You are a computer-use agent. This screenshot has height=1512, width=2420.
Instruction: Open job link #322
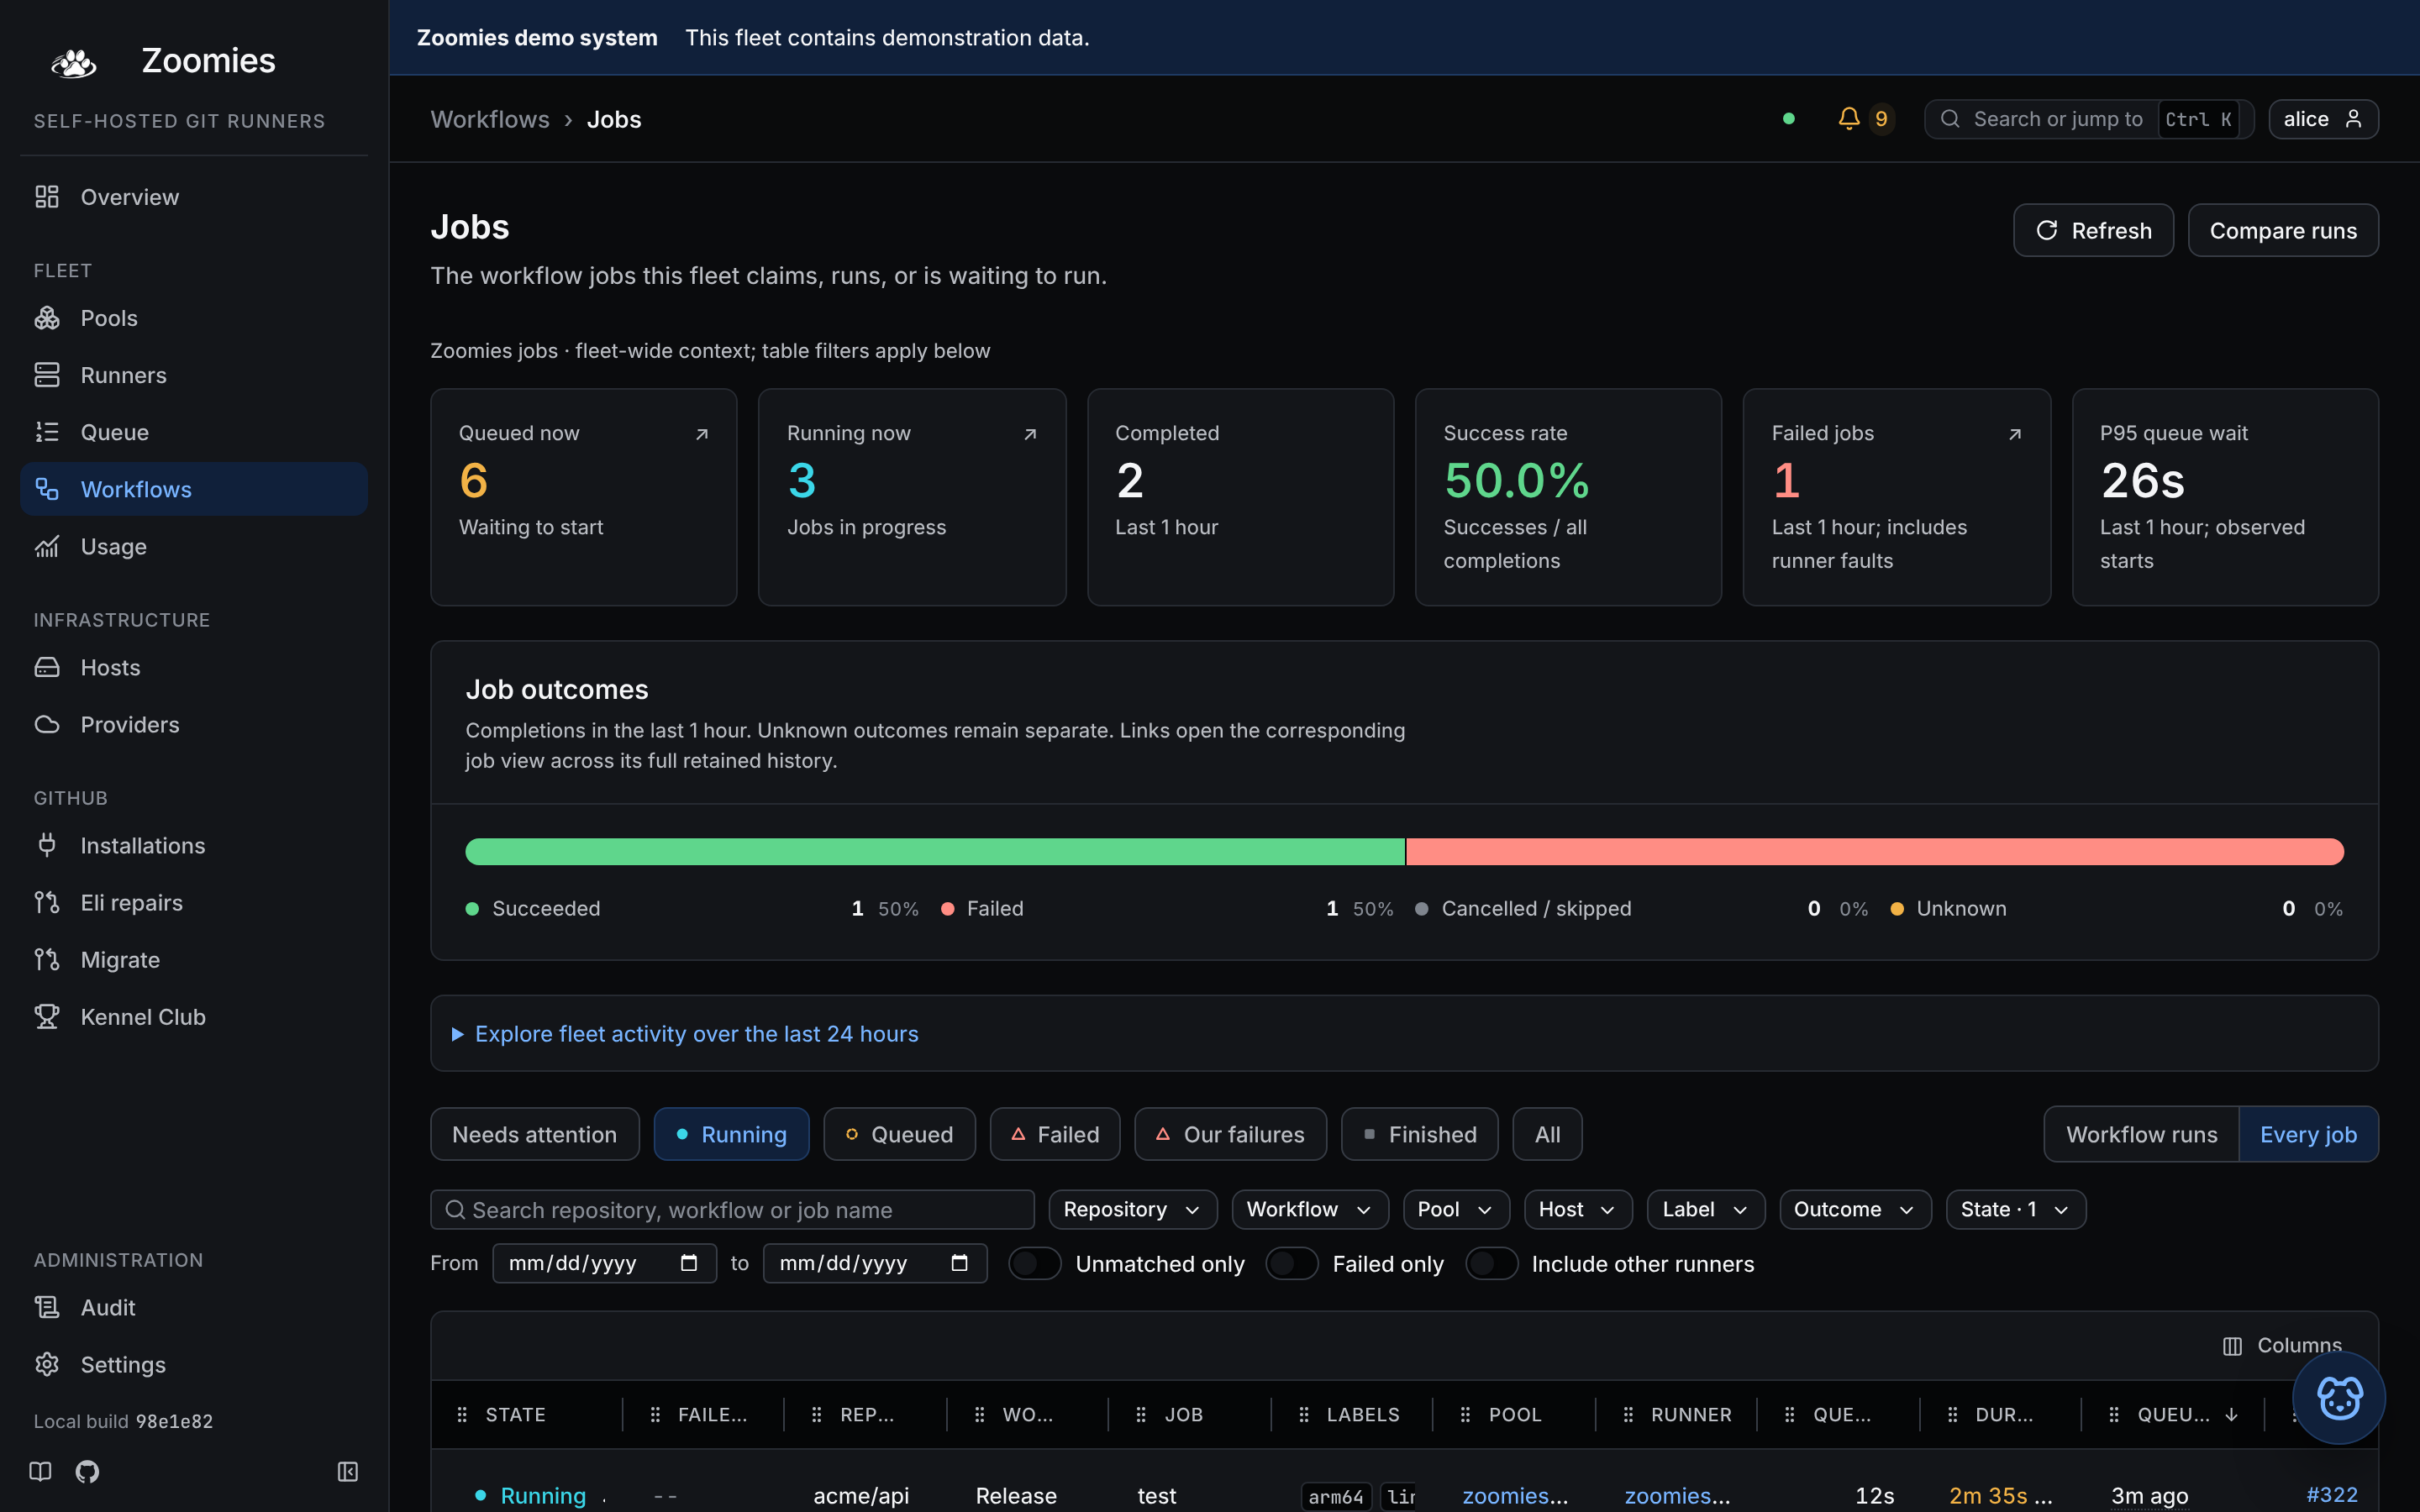2331,1494
